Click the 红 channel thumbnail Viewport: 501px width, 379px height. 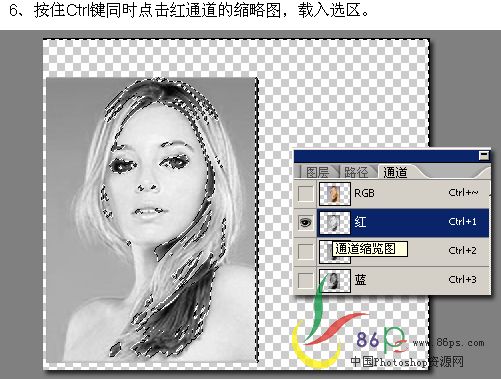335,222
